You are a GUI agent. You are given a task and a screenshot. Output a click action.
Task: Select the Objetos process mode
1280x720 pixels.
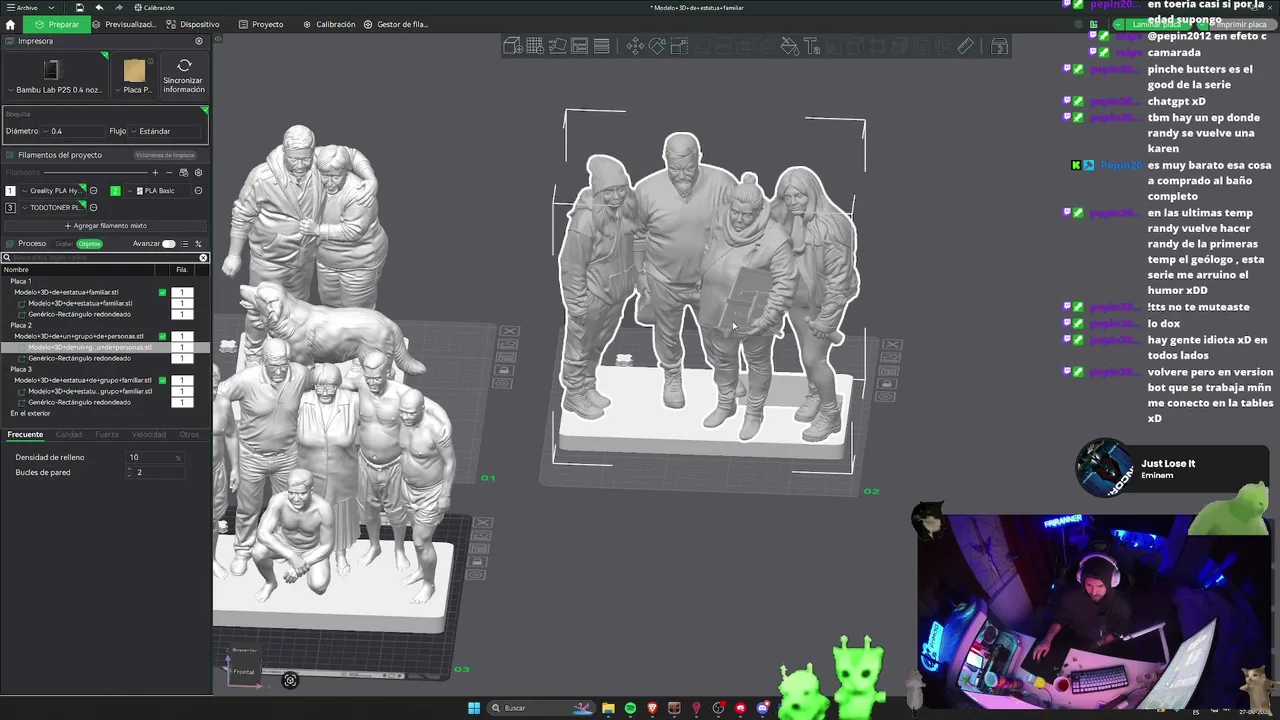[90, 244]
